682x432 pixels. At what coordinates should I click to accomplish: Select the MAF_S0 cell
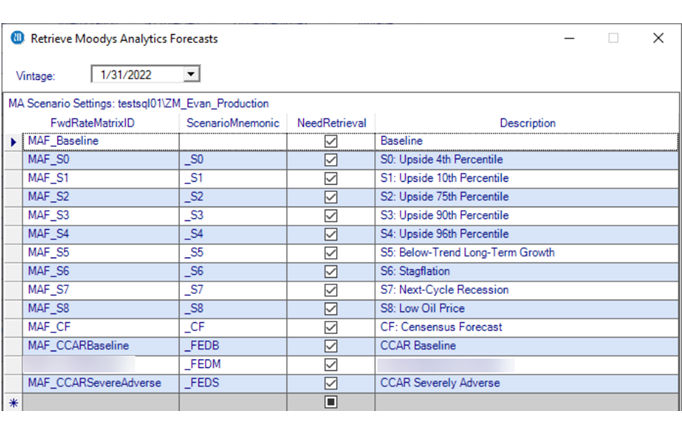(100, 160)
